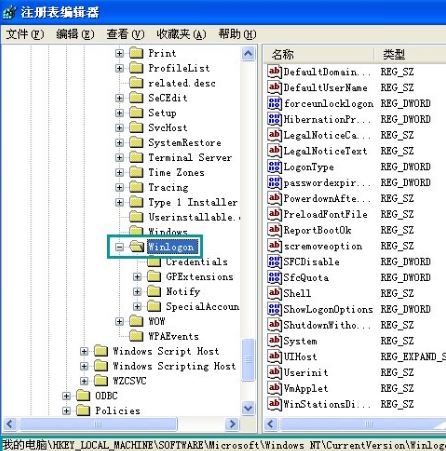
Task: Click the Shell string value icon
Action: click(x=274, y=293)
